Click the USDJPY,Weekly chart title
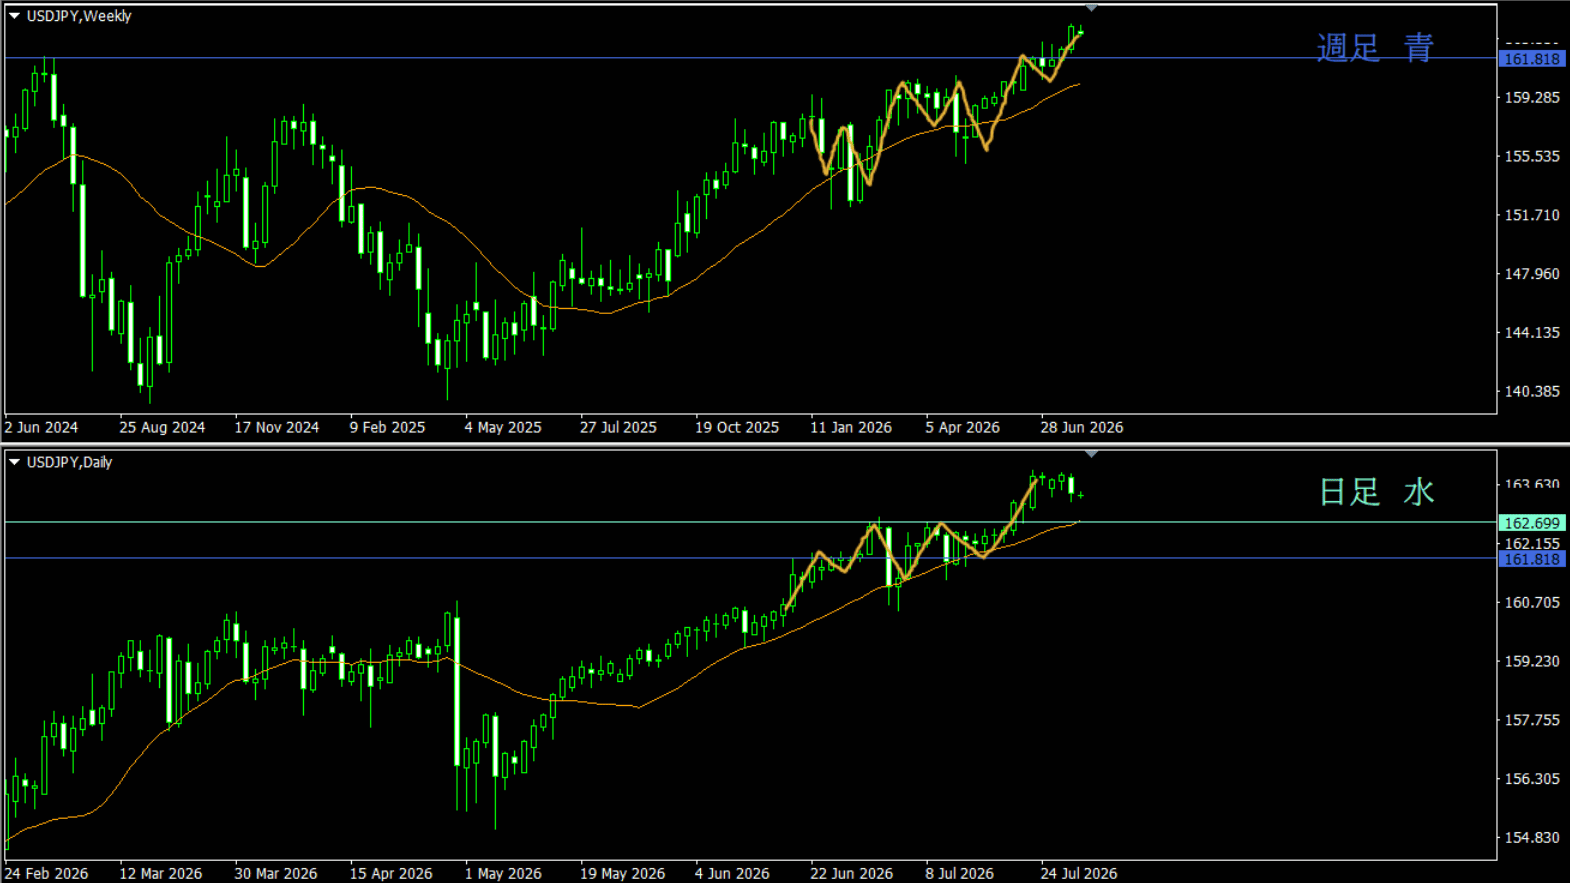Image resolution: width=1570 pixels, height=883 pixels. pyautogui.click(x=79, y=16)
